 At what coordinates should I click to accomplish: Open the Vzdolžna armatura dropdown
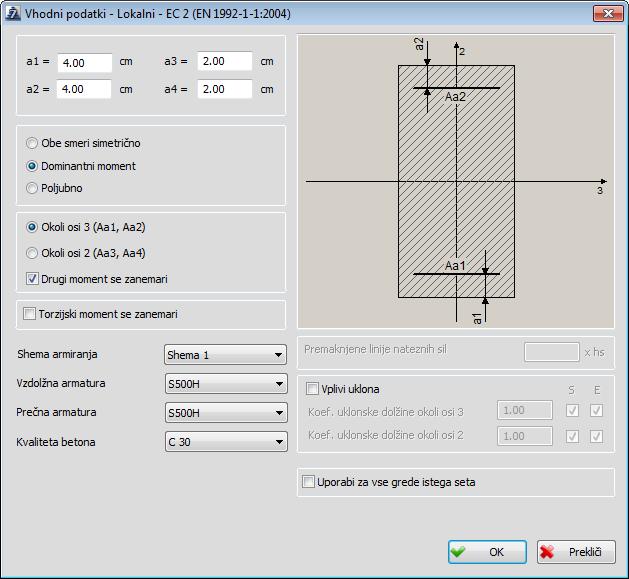click(226, 384)
